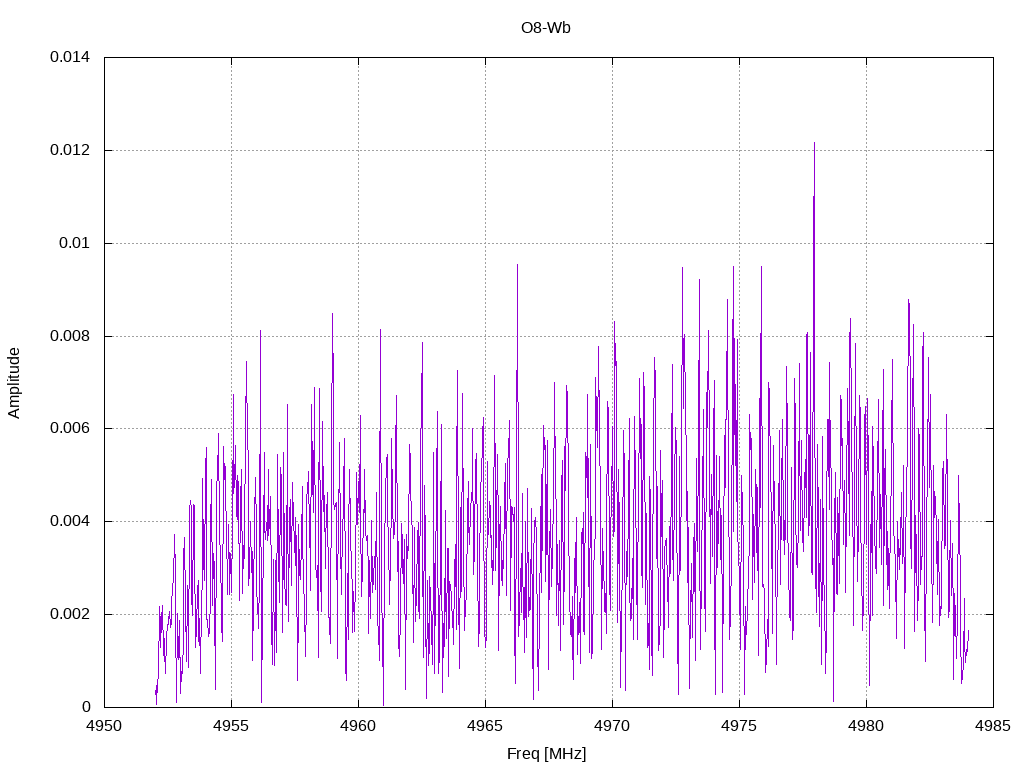This screenshot has height=768, width=1024.
Task: Click the 0.006 y-axis tick label
Action: click(x=70, y=428)
